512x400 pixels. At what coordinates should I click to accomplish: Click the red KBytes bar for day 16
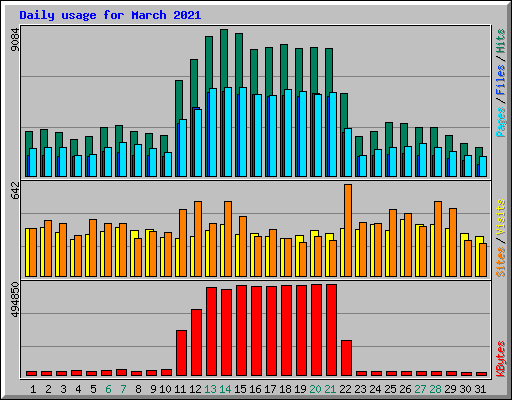pos(256,331)
